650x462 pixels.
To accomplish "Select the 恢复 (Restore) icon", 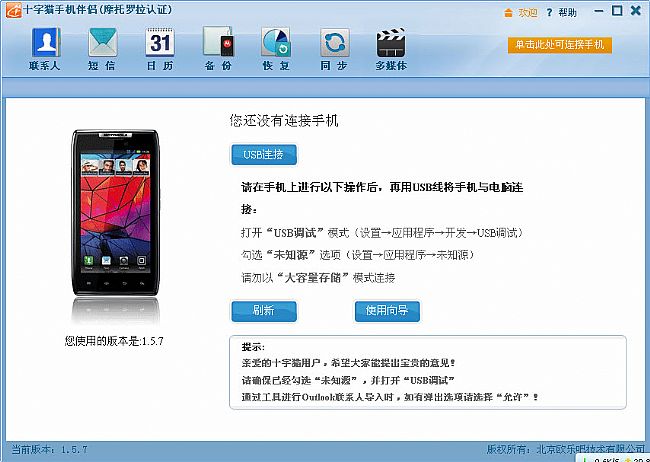I will coord(276,49).
